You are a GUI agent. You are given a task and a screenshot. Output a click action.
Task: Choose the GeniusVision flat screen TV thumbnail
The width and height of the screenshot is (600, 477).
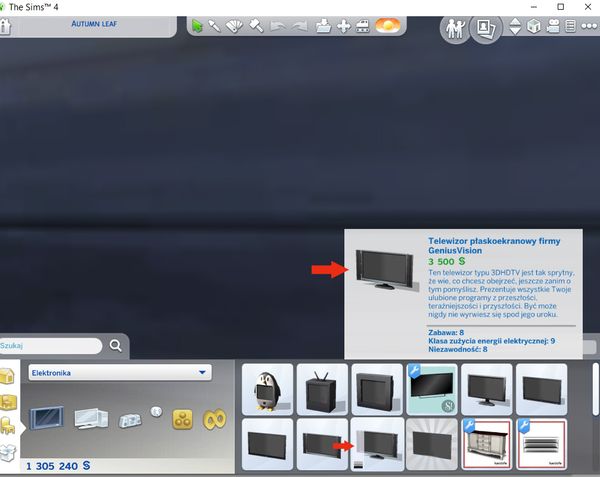tap(377, 444)
